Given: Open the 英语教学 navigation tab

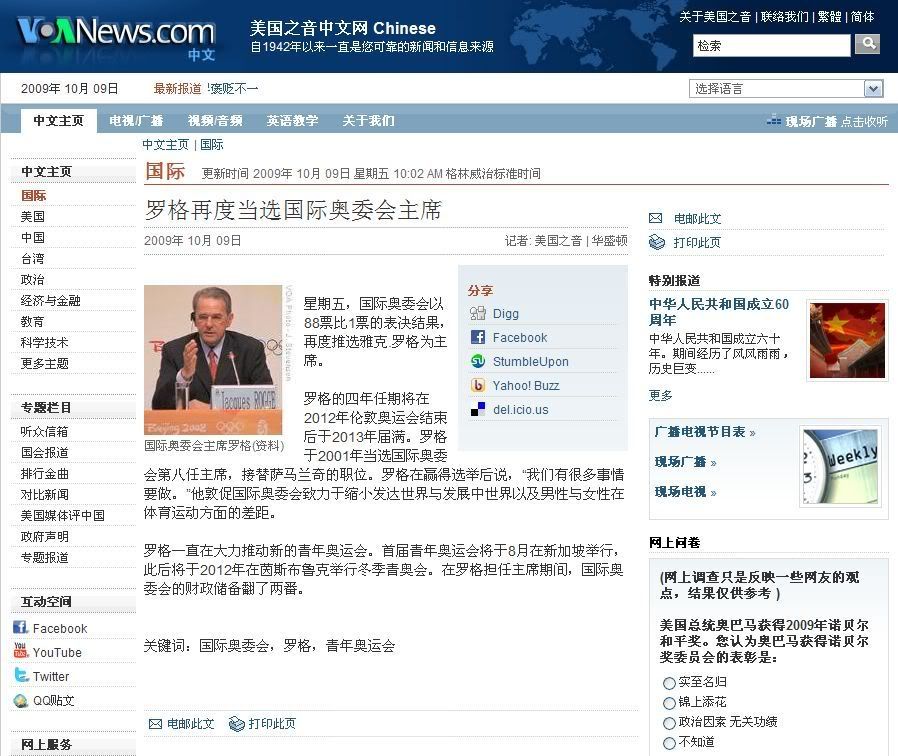Looking at the screenshot, I should [x=292, y=121].
